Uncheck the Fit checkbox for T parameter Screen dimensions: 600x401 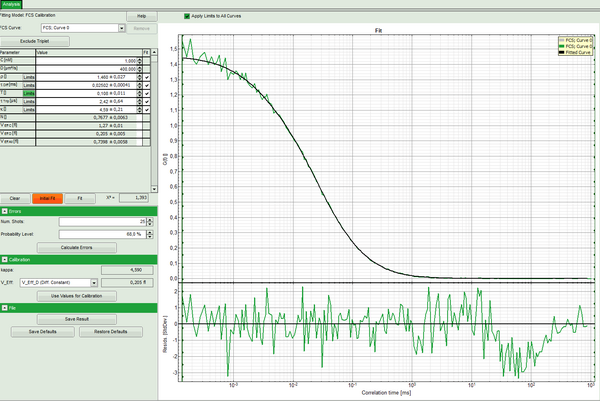(x=147, y=92)
